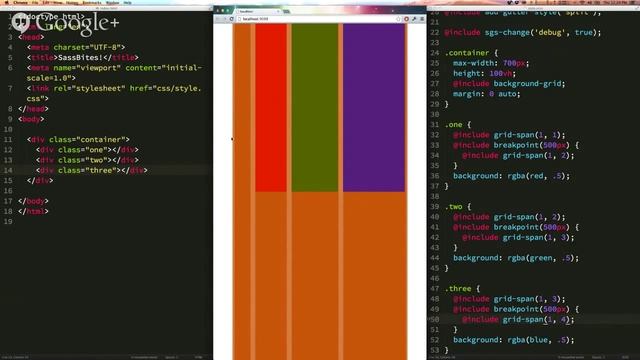Click the meta name="viewport" line
The image size is (640, 360).
tap(114, 73)
